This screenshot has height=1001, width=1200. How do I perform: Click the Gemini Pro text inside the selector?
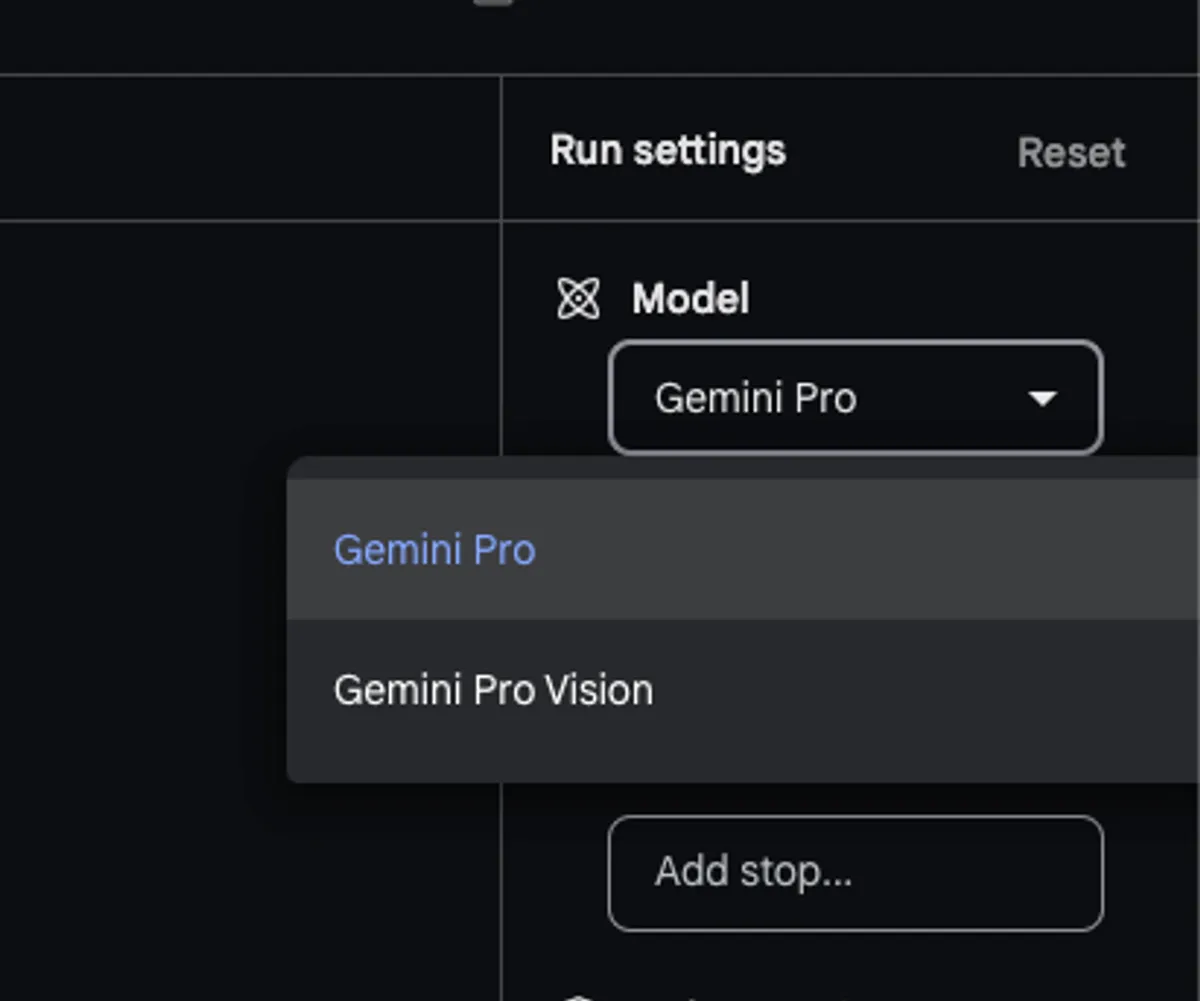coord(755,399)
